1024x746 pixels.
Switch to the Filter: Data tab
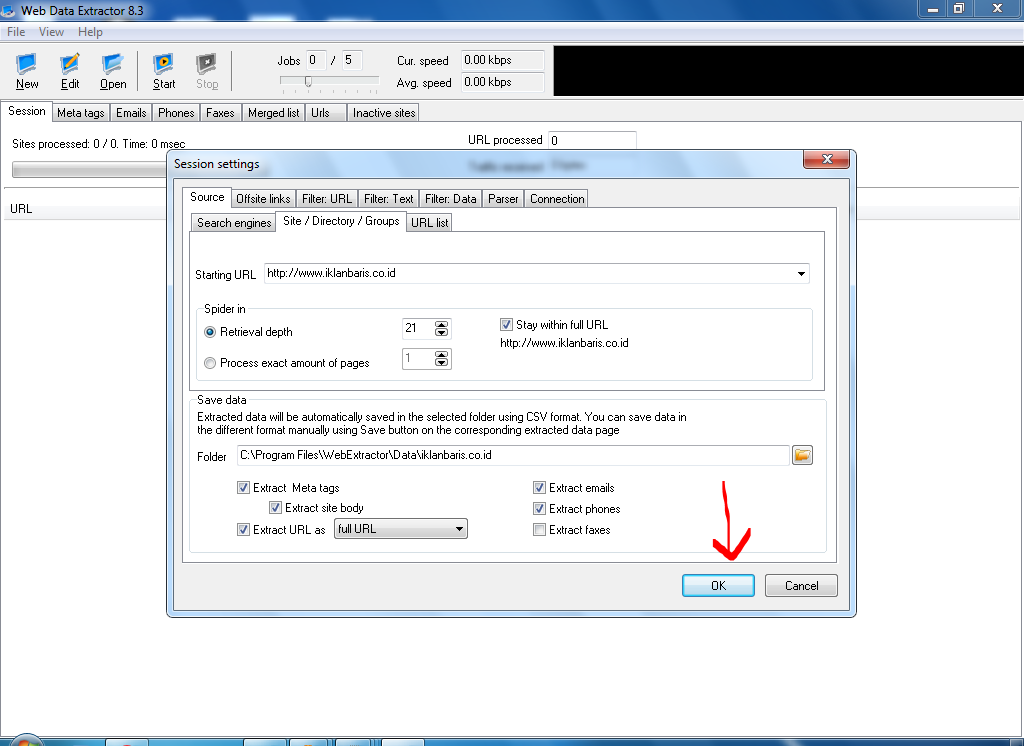pyautogui.click(x=451, y=199)
